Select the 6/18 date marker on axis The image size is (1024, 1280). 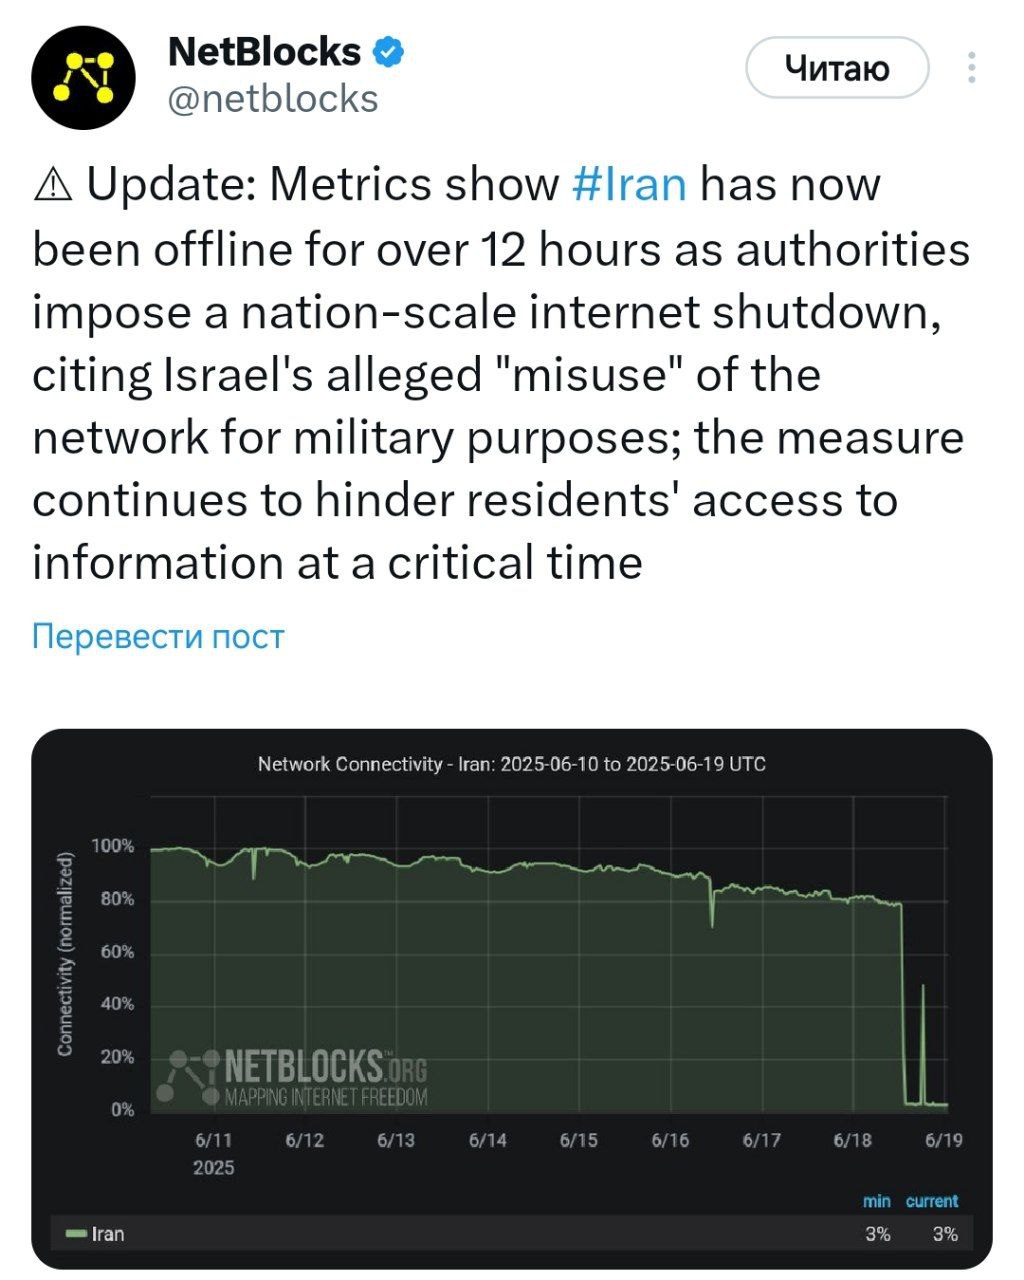click(x=852, y=1140)
